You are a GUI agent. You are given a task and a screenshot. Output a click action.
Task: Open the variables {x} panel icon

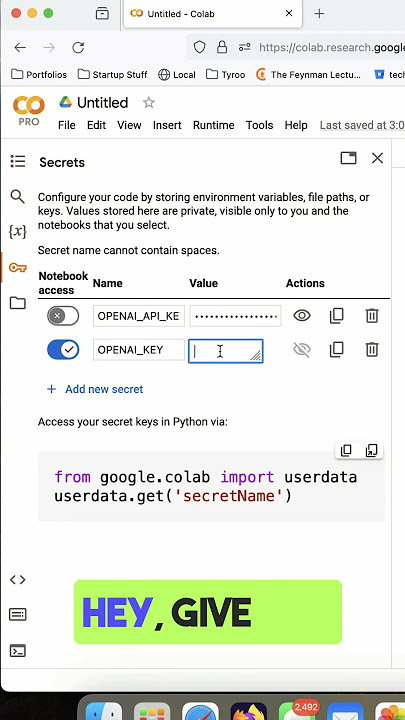point(17,231)
